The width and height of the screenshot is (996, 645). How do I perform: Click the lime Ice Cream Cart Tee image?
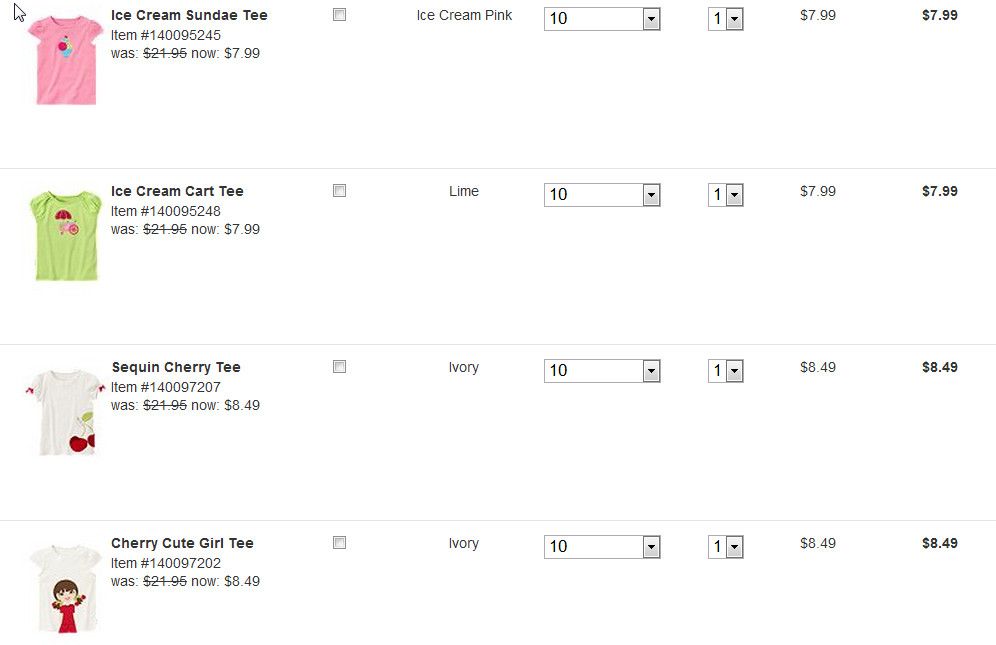[66, 235]
